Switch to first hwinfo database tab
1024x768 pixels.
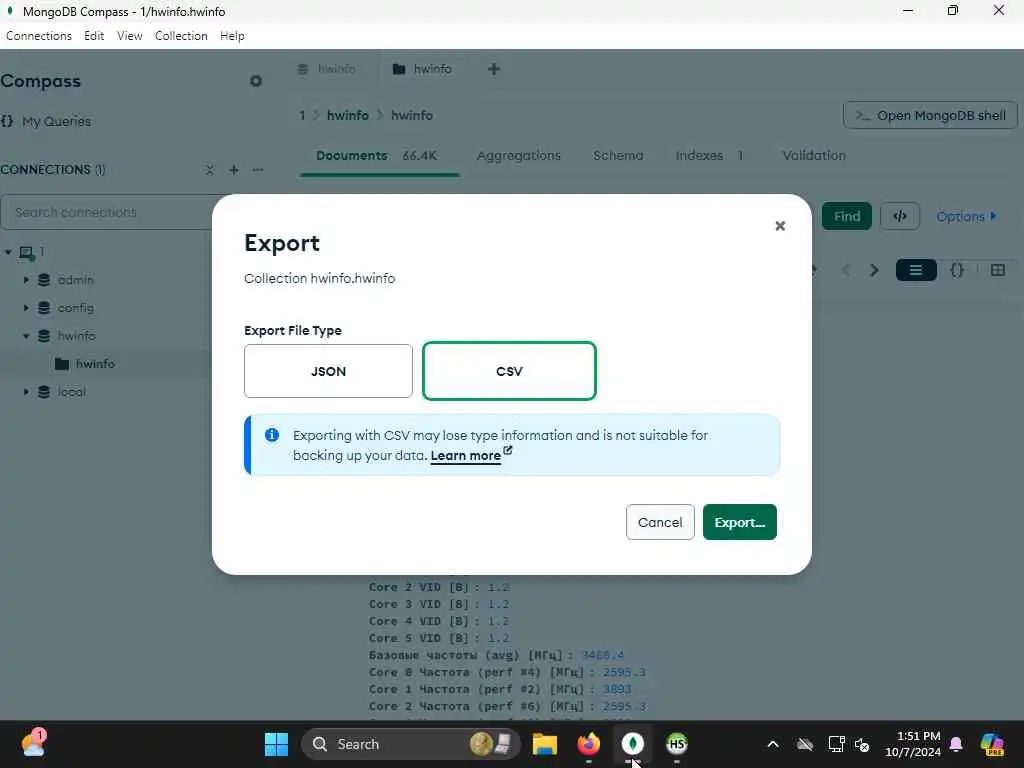(327, 69)
